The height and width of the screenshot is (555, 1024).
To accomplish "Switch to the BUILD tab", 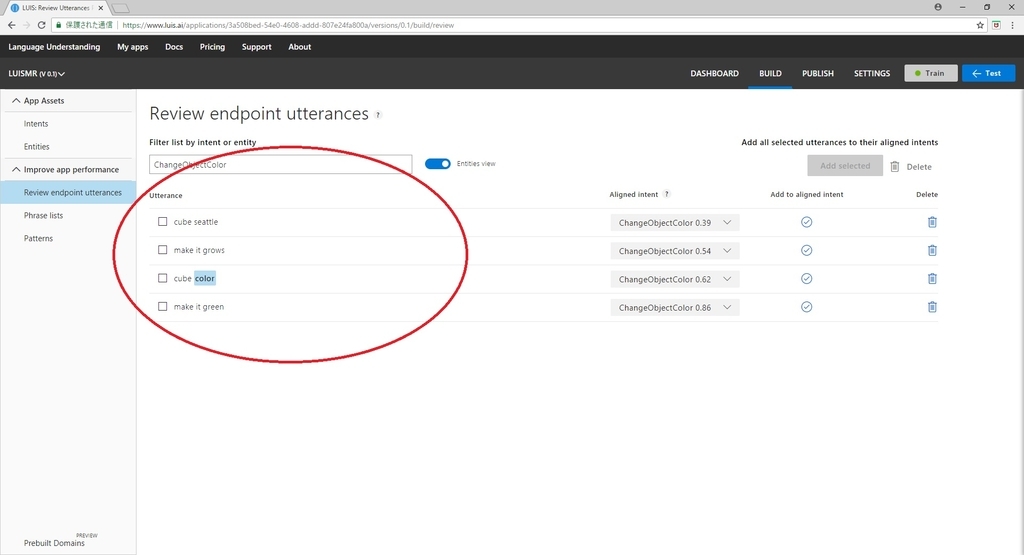I will pyautogui.click(x=770, y=73).
